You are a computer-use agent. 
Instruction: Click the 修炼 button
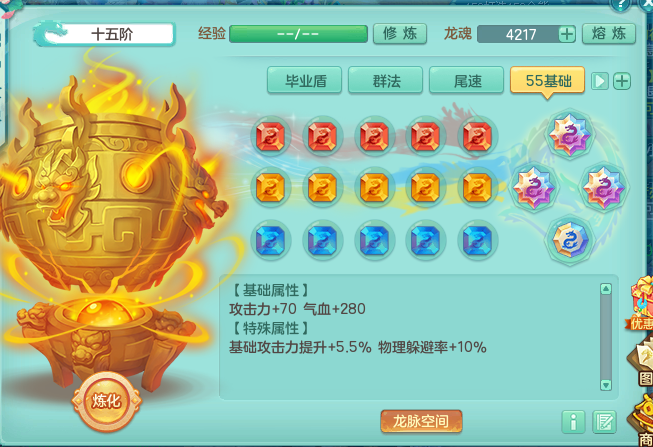click(400, 34)
